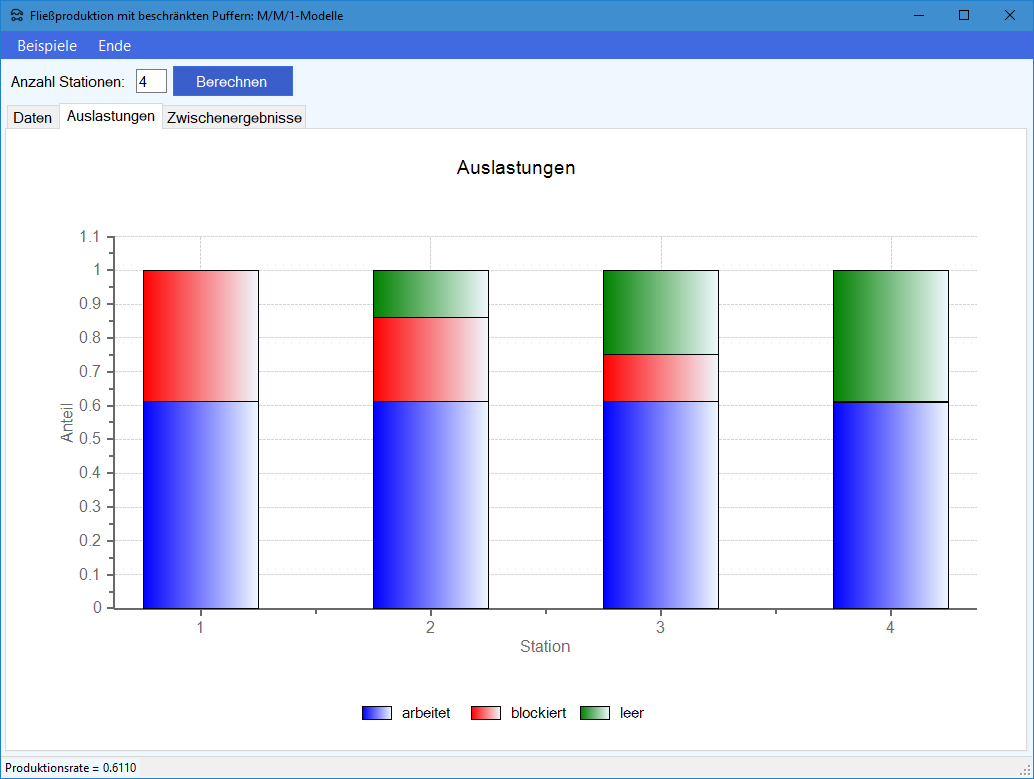Click the blue working segment of station 3
Viewport: 1034px width, 779px height.
point(660,504)
